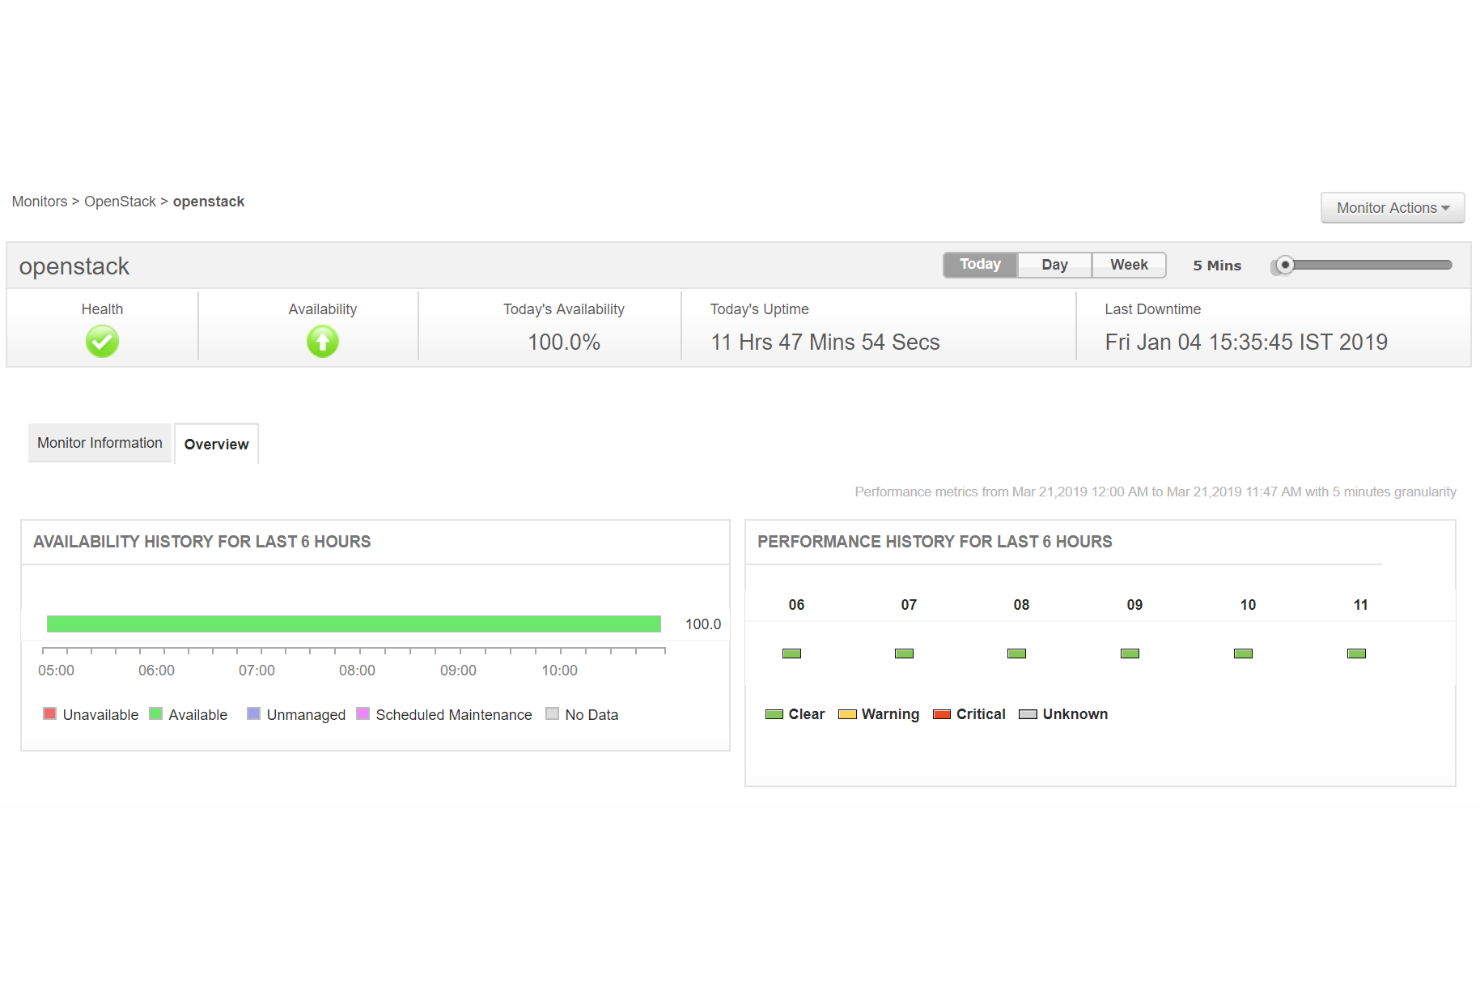Toggle the Unavailable legend item
Image resolution: width=1480 pixels, height=987 pixels.
[x=49, y=713]
